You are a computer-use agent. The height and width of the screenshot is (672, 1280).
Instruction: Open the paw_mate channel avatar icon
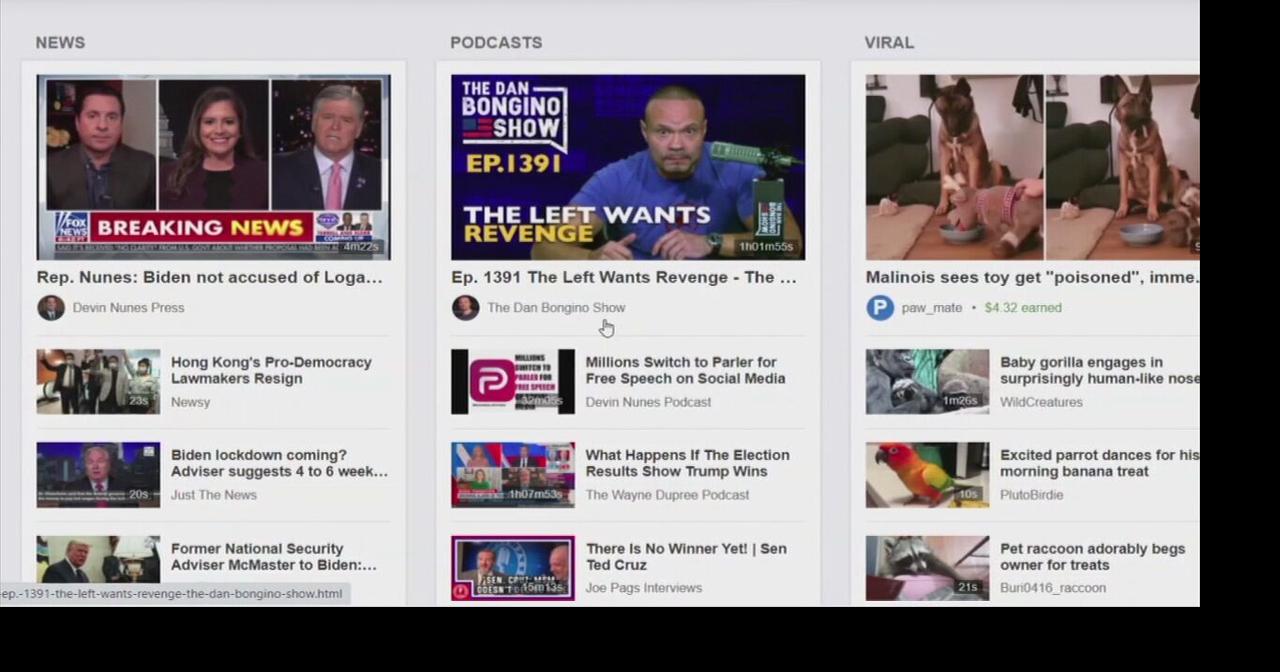pos(880,308)
